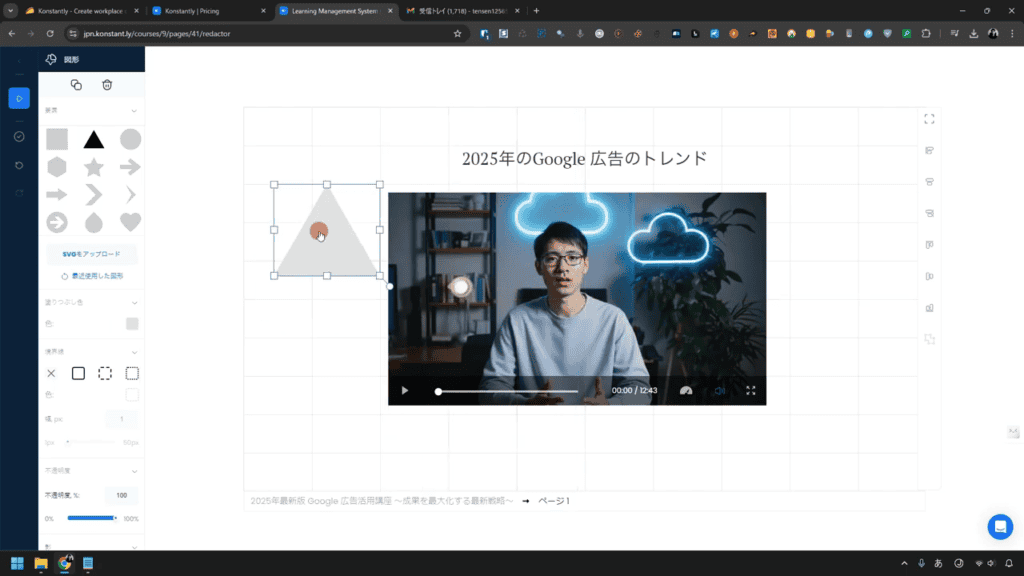Click the border width slider track
Viewport: 1024px width, 576px height.
(x=91, y=442)
